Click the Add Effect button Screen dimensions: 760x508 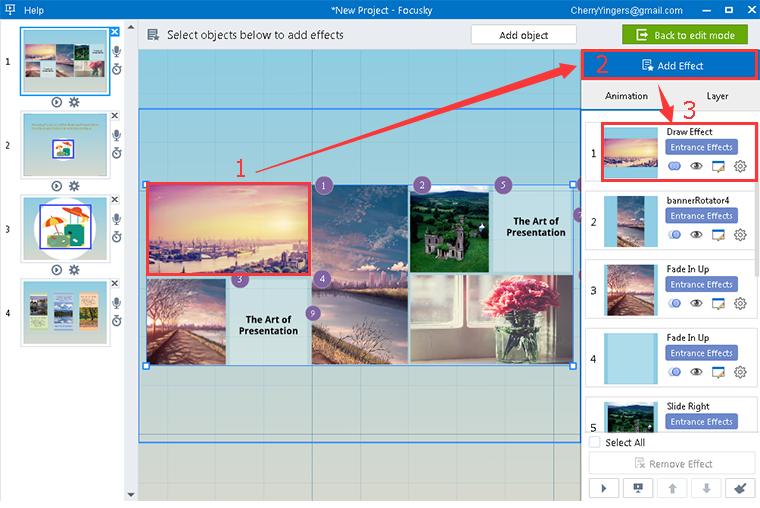tap(669, 65)
